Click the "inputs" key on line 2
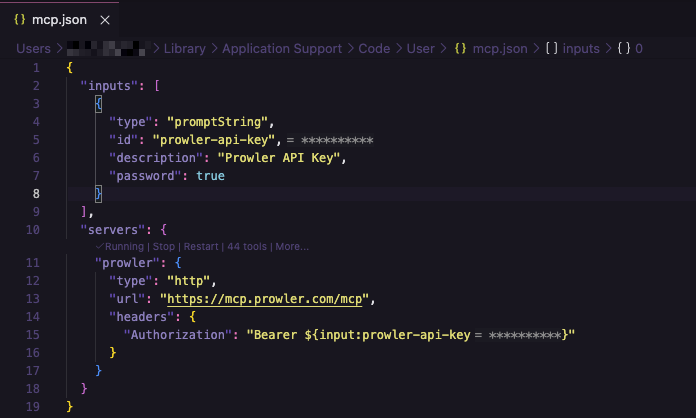 point(109,86)
